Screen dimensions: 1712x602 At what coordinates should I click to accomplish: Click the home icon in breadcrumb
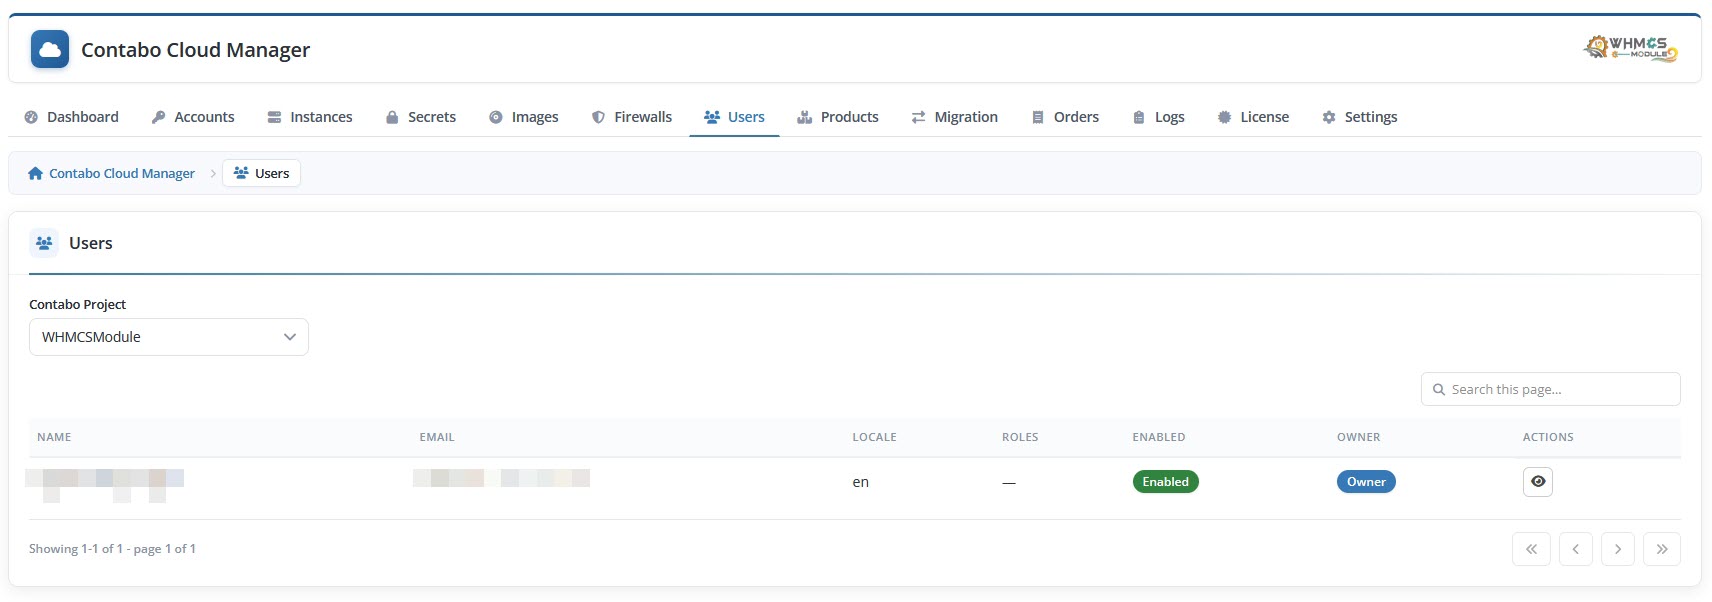coord(36,173)
